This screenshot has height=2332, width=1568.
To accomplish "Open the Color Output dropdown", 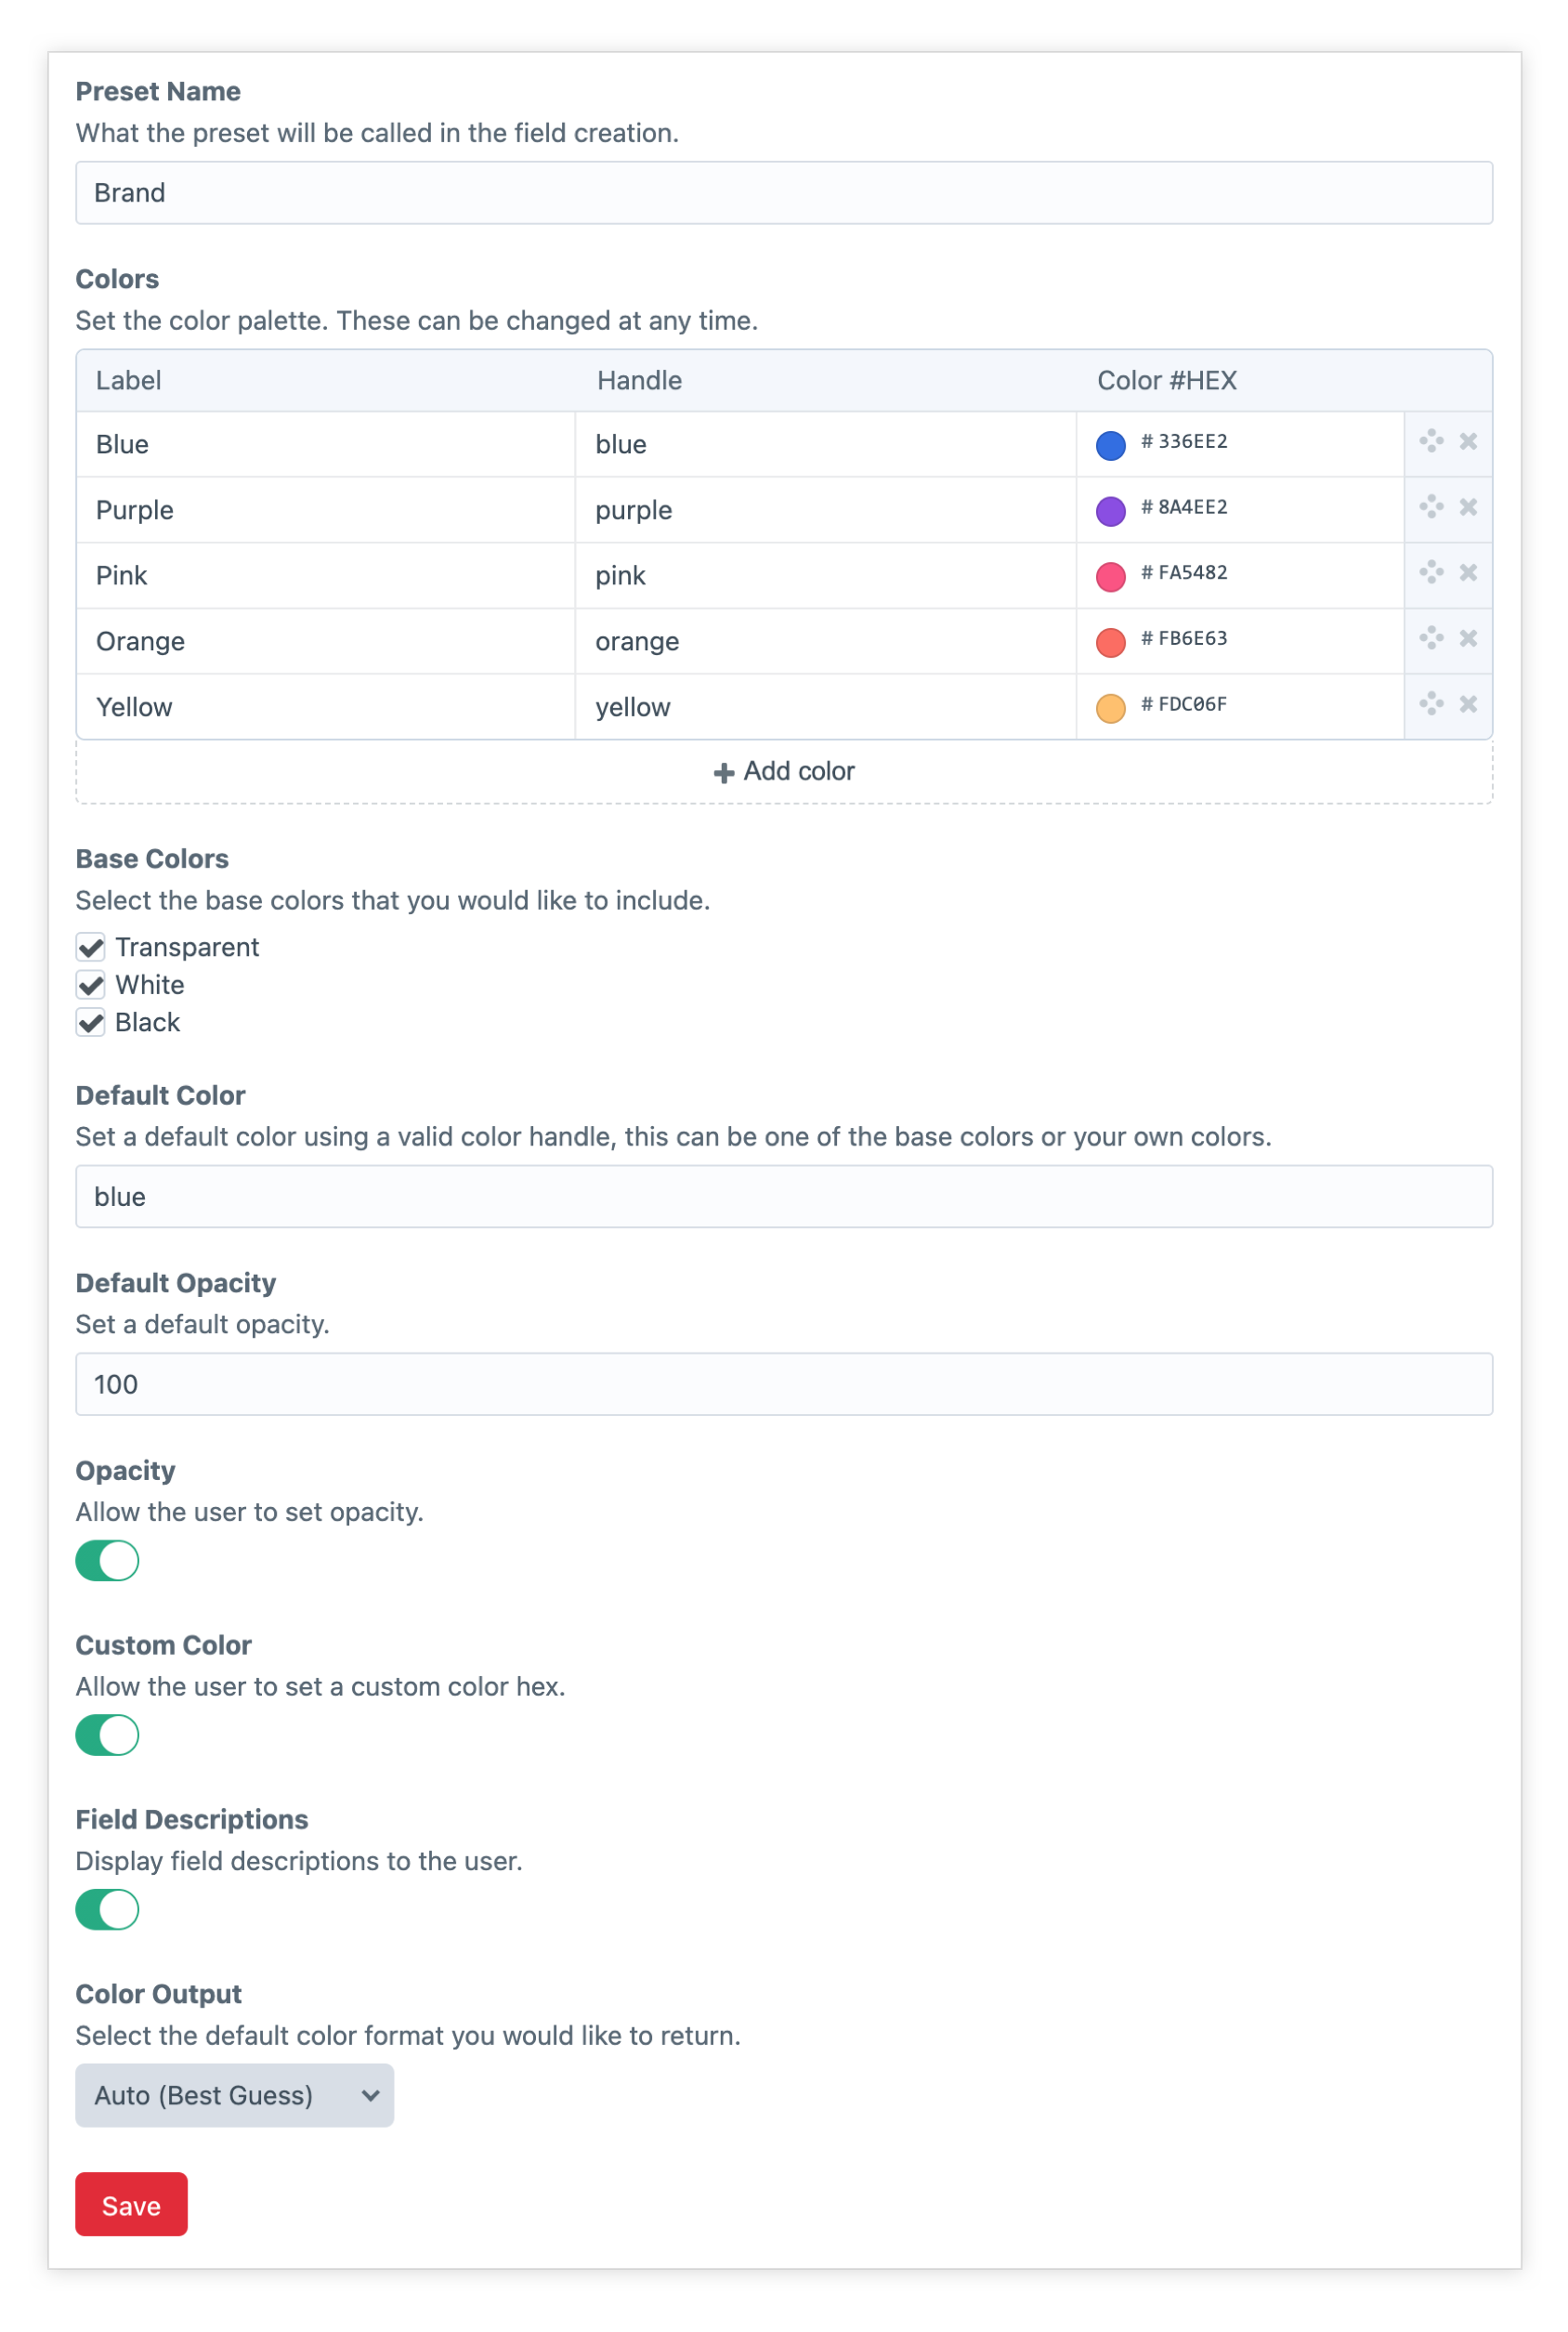I will point(235,2095).
